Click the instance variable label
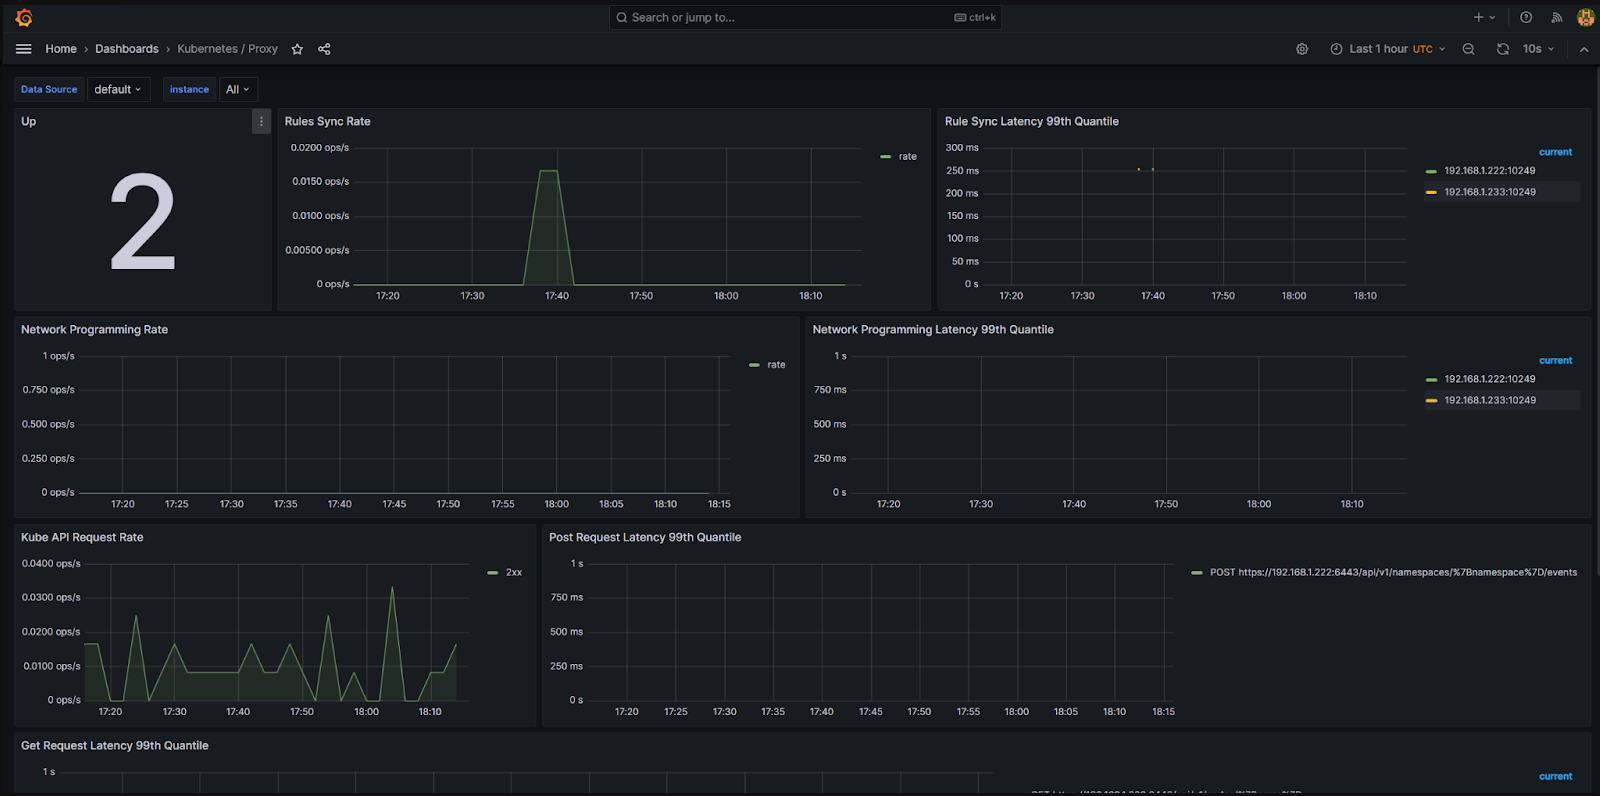Viewport: 1600px width, 796px height. (189, 89)
